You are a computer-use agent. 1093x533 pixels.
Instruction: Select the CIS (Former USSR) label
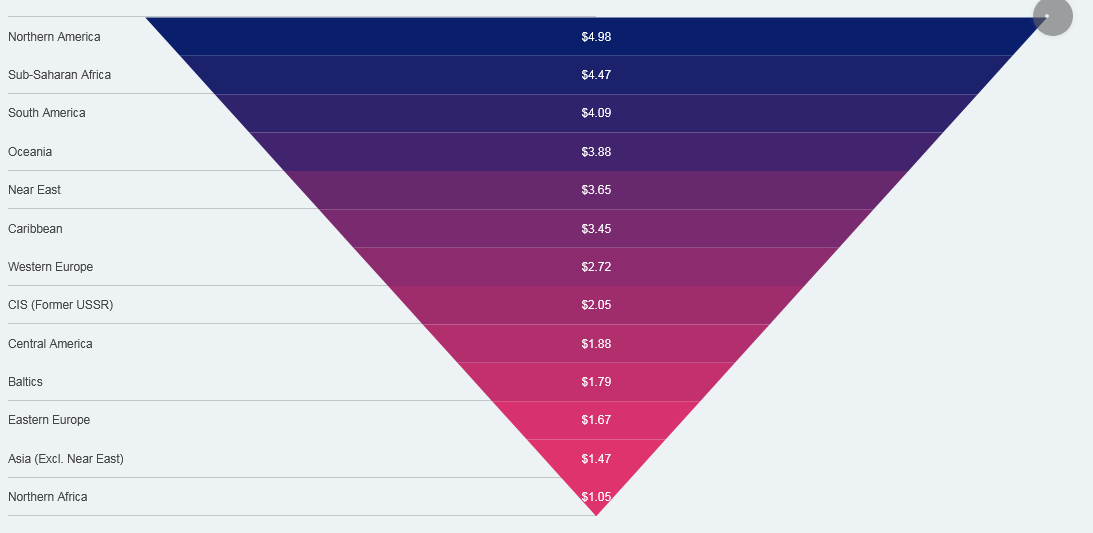pos(60,305)
